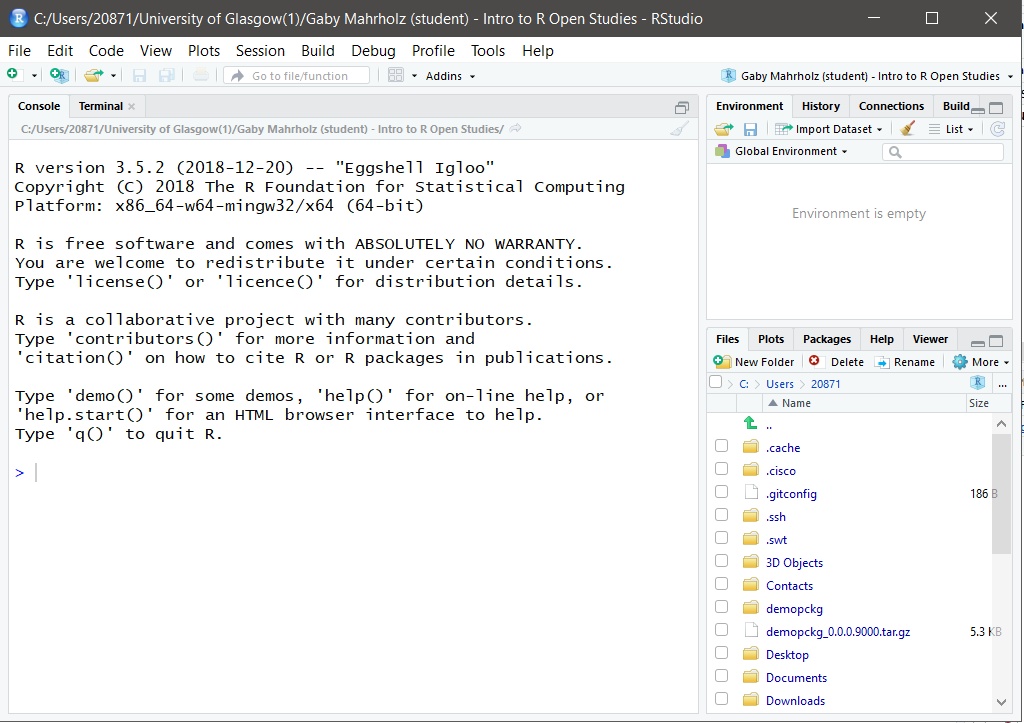This screenshot has width=1024, height=723.
Task: Check the .ssh folder checkbox
Action: 721,515
